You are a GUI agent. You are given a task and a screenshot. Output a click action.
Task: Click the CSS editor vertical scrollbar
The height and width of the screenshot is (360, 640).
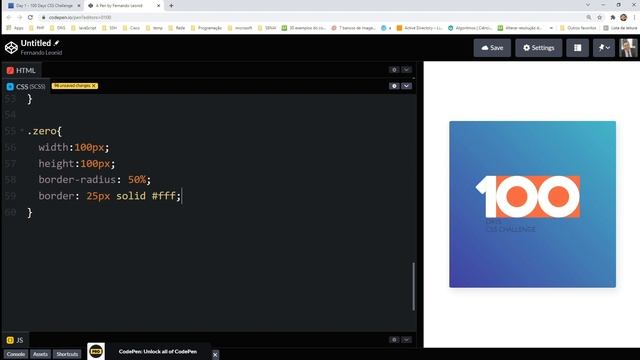(x=413, y=286)
